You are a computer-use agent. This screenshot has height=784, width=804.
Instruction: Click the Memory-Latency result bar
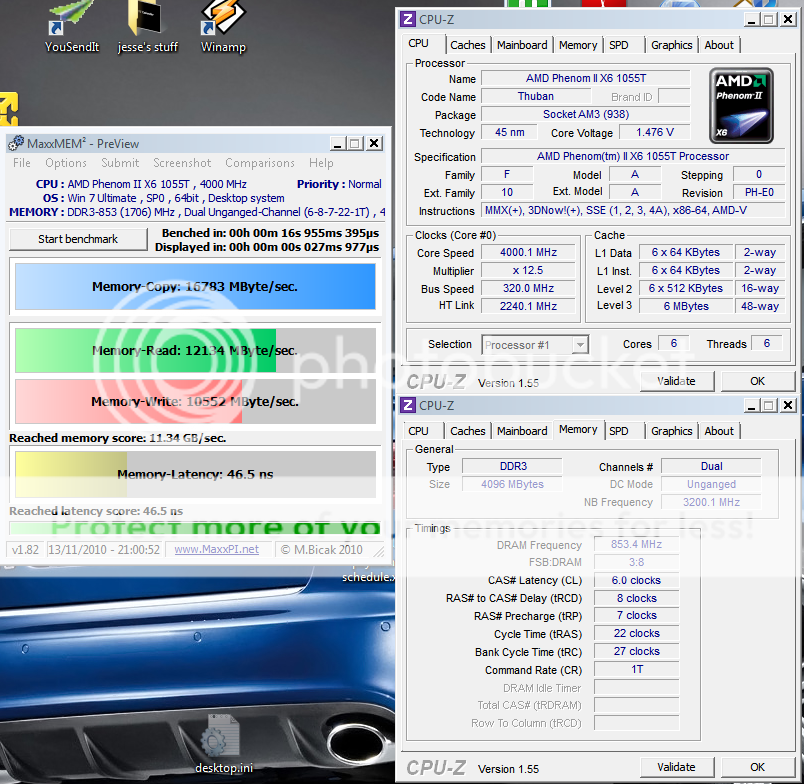point(195,474)
